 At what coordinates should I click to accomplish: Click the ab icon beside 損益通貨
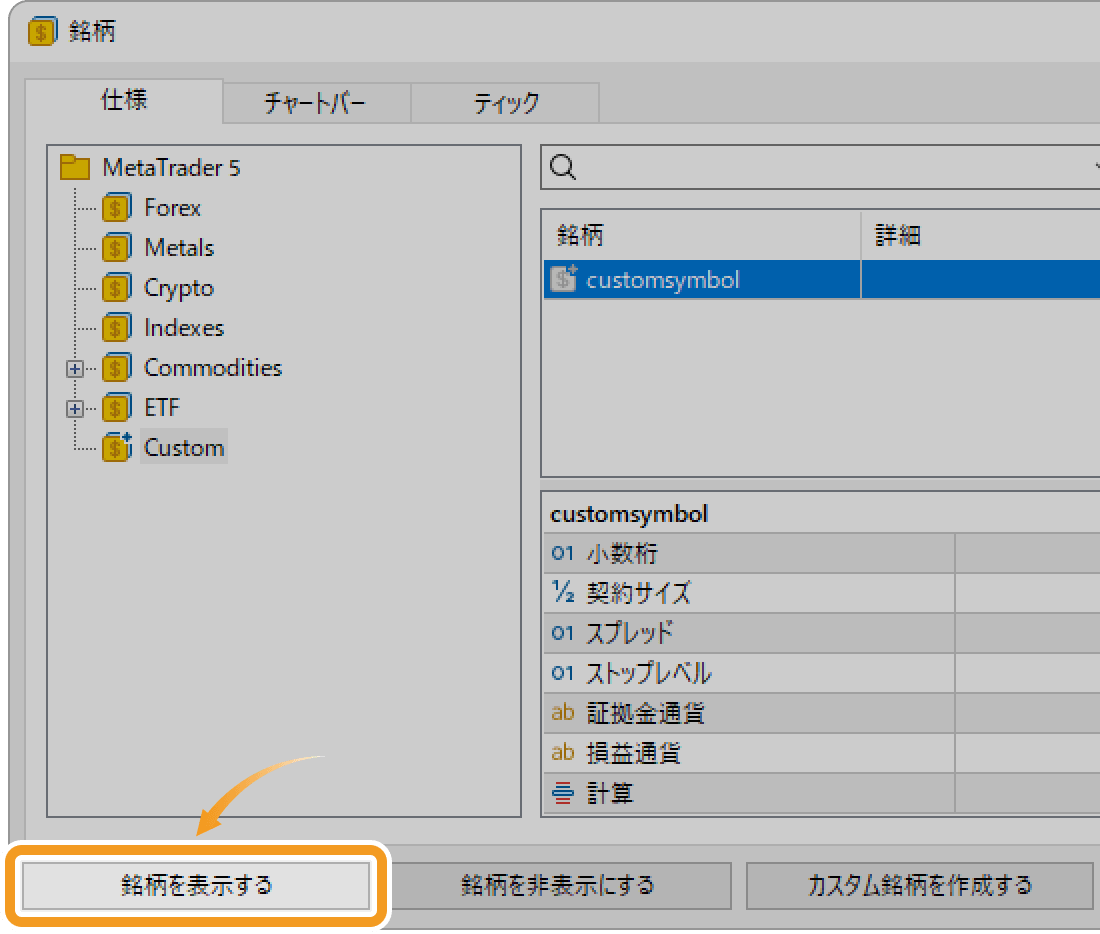(563, 752)
